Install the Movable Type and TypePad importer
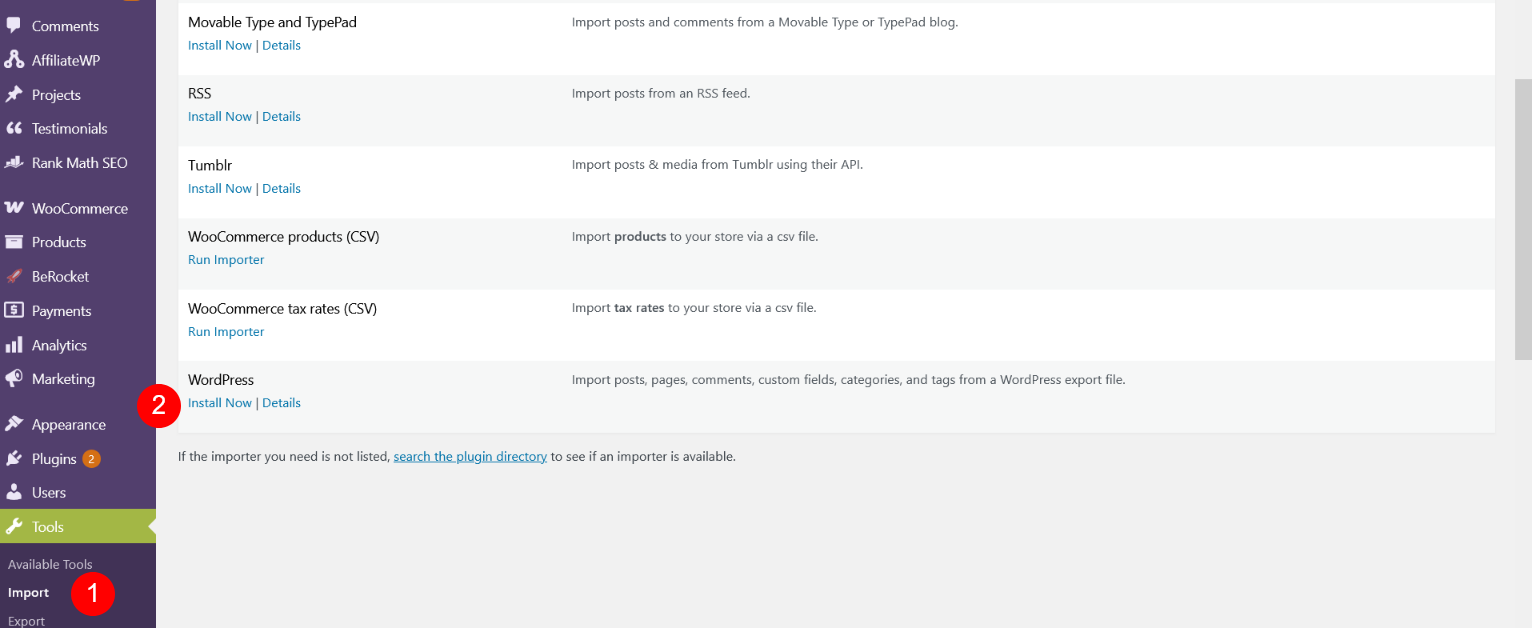The height and width of the screenshot is (628, 1532). (220, 45)
